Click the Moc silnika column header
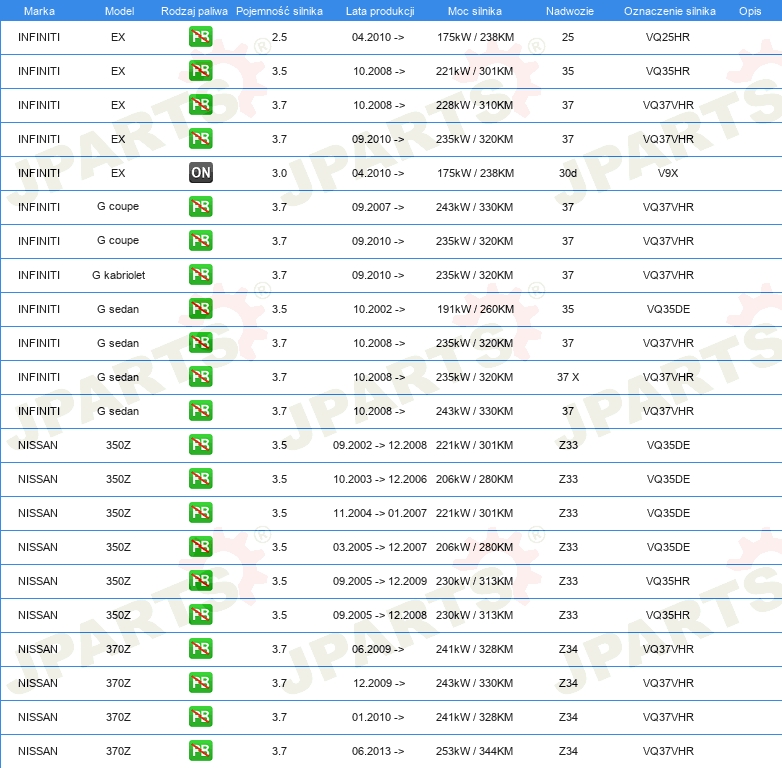This screenshot has height=768, width=782. [475, 11]
